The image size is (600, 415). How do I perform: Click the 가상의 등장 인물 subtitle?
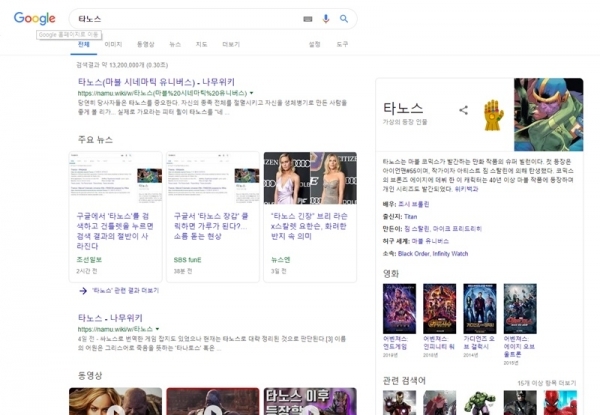pyautogui.click(x=405, y=122)
